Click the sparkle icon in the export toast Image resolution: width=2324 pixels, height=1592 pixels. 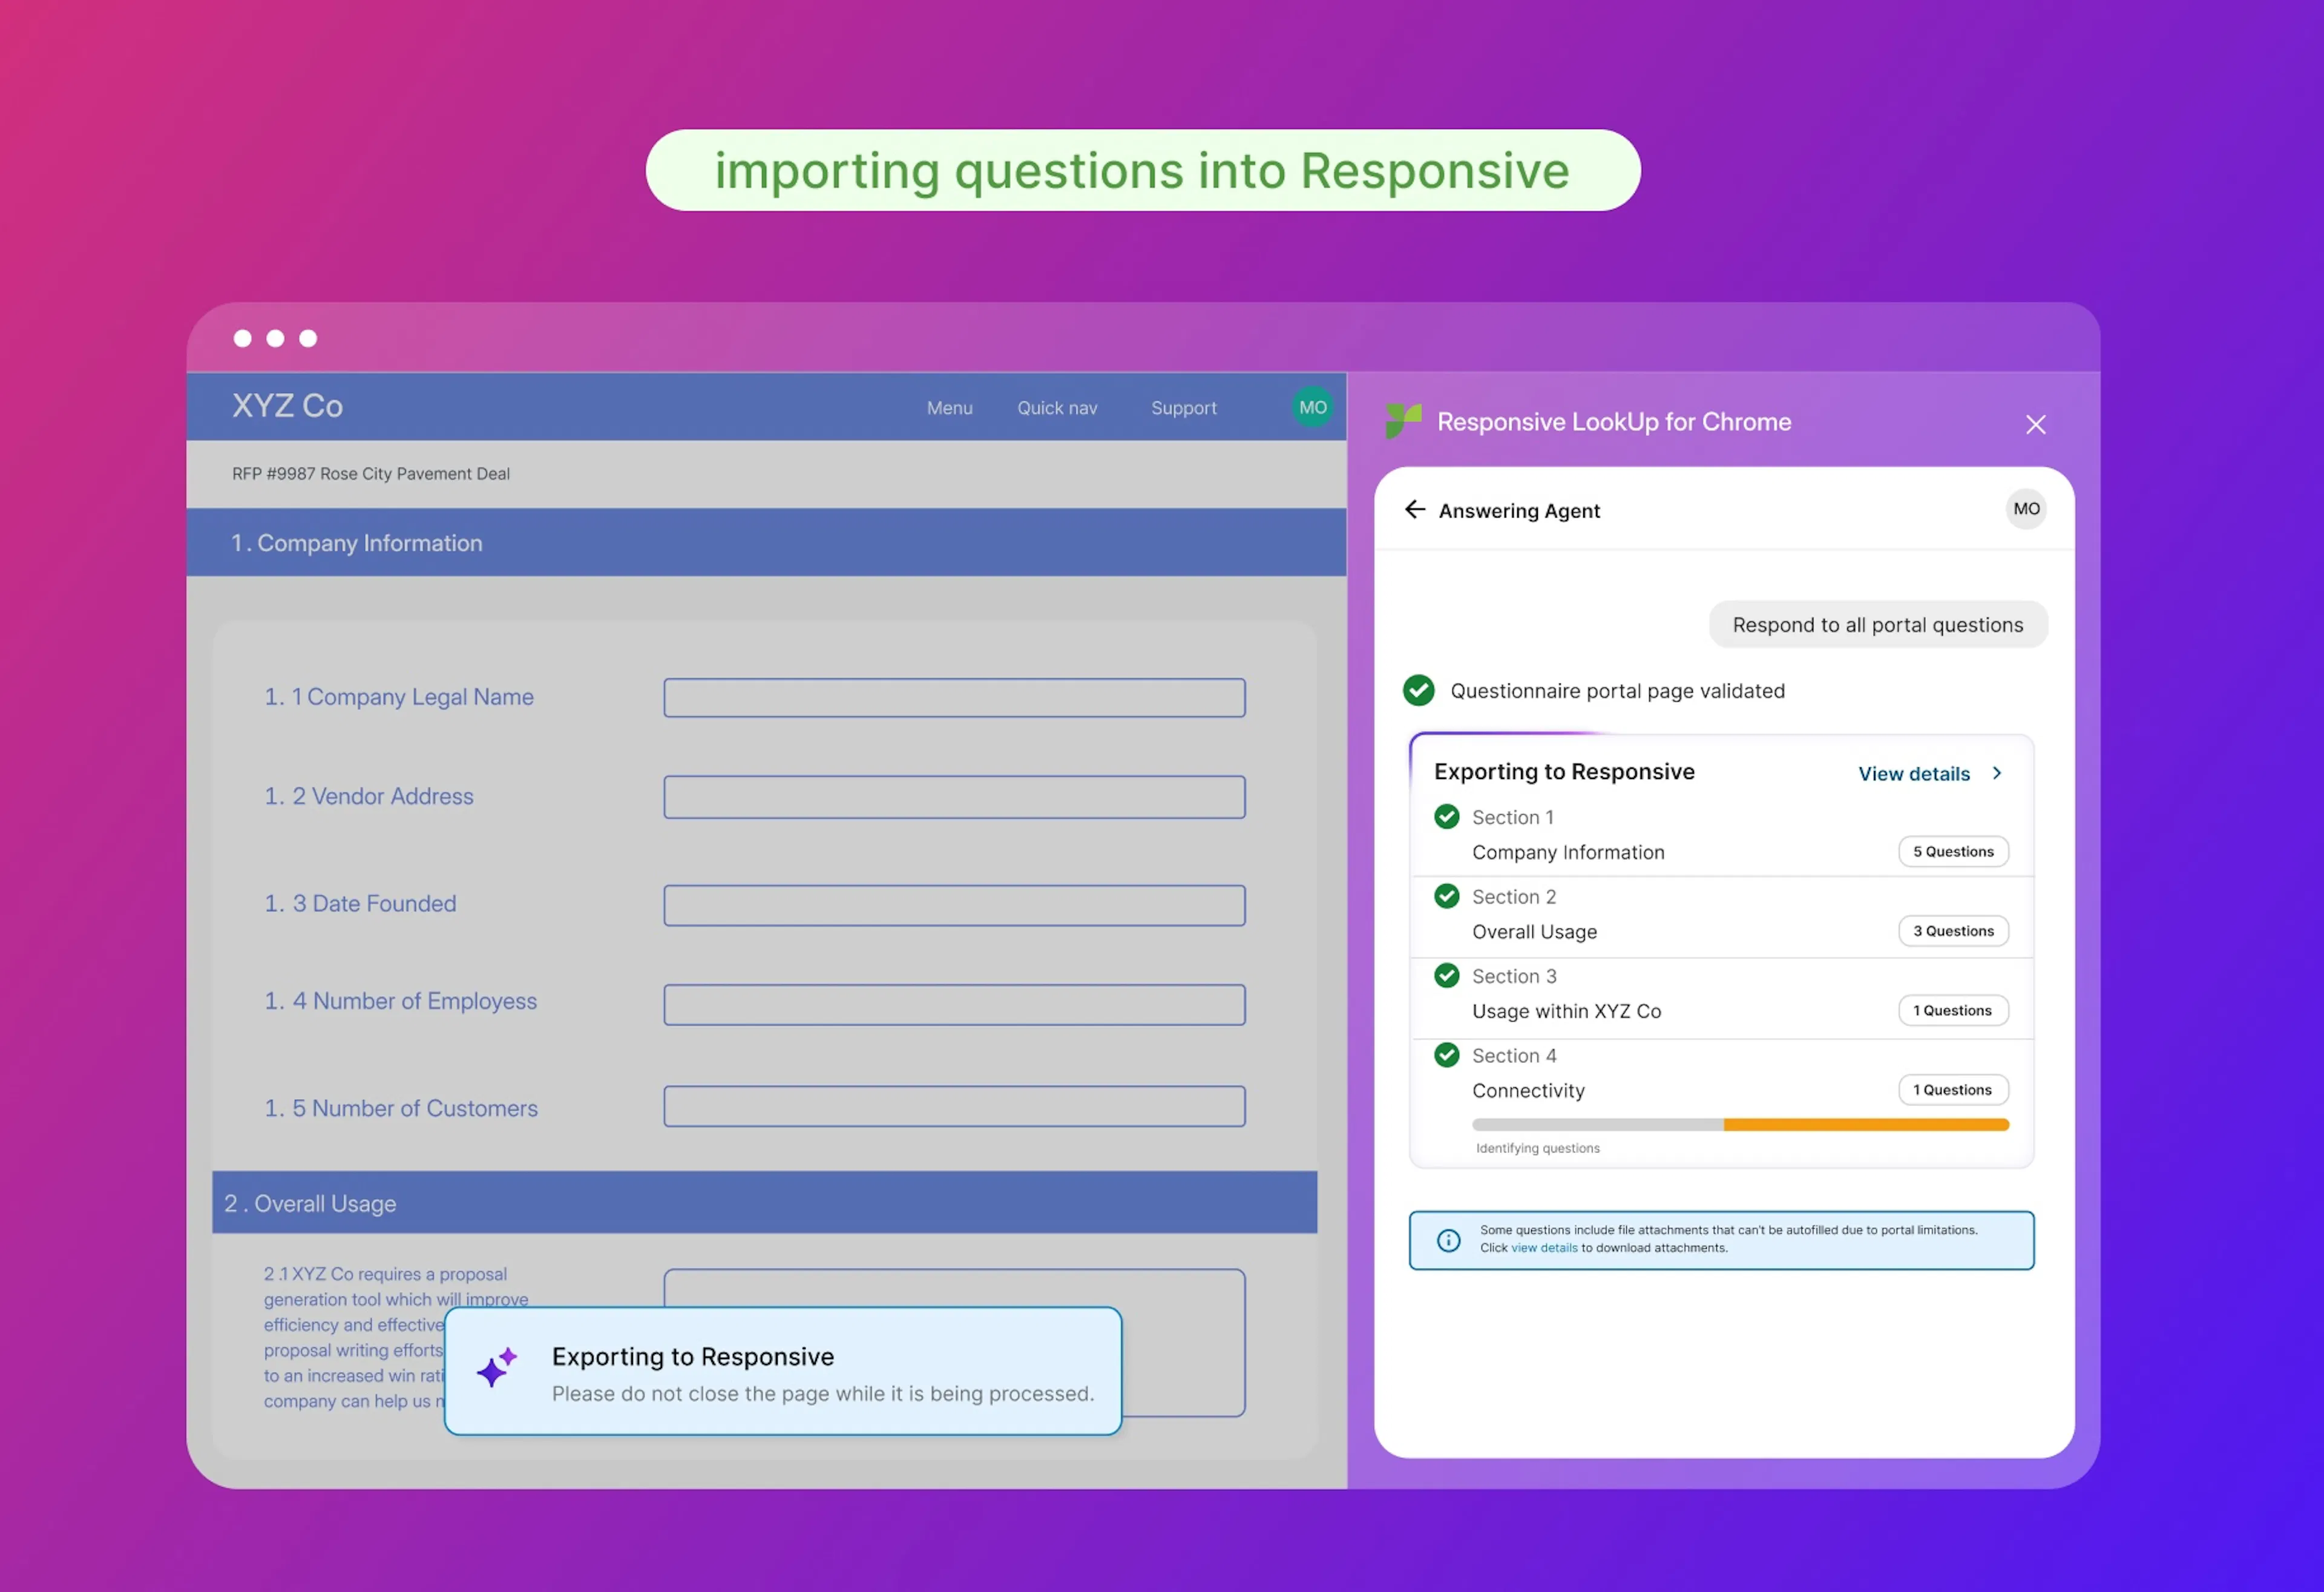(496, 1367)
